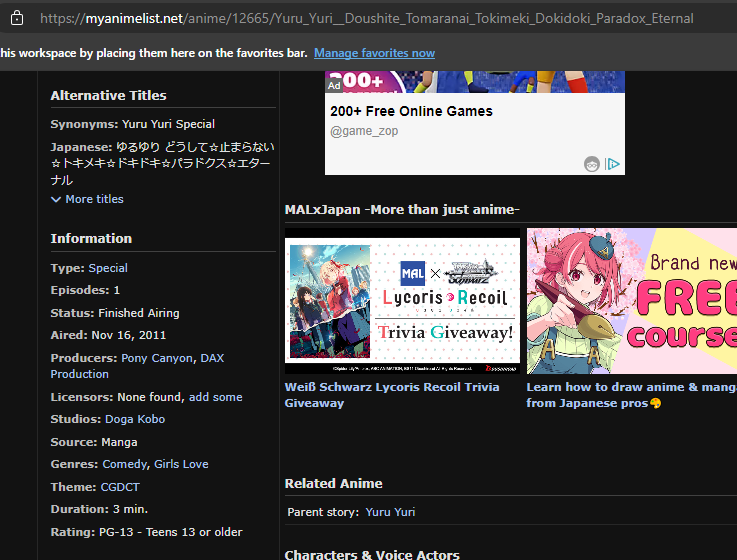Open the Brand new FREE course banner
Screen dimensions: 737x560
(632, 301)
